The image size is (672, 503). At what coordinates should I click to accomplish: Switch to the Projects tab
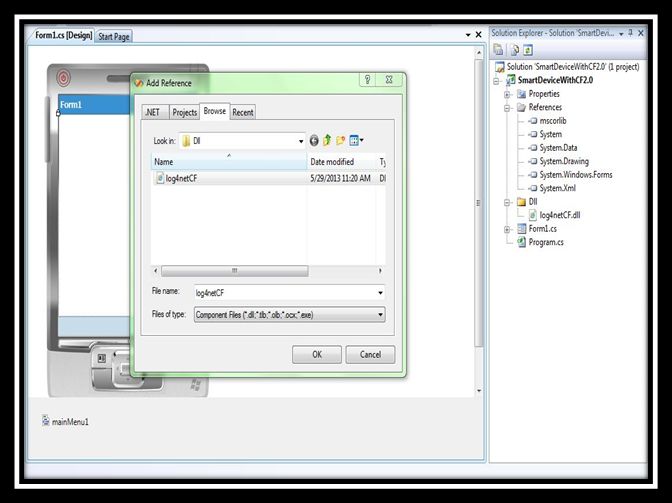[x=184, y=112]
